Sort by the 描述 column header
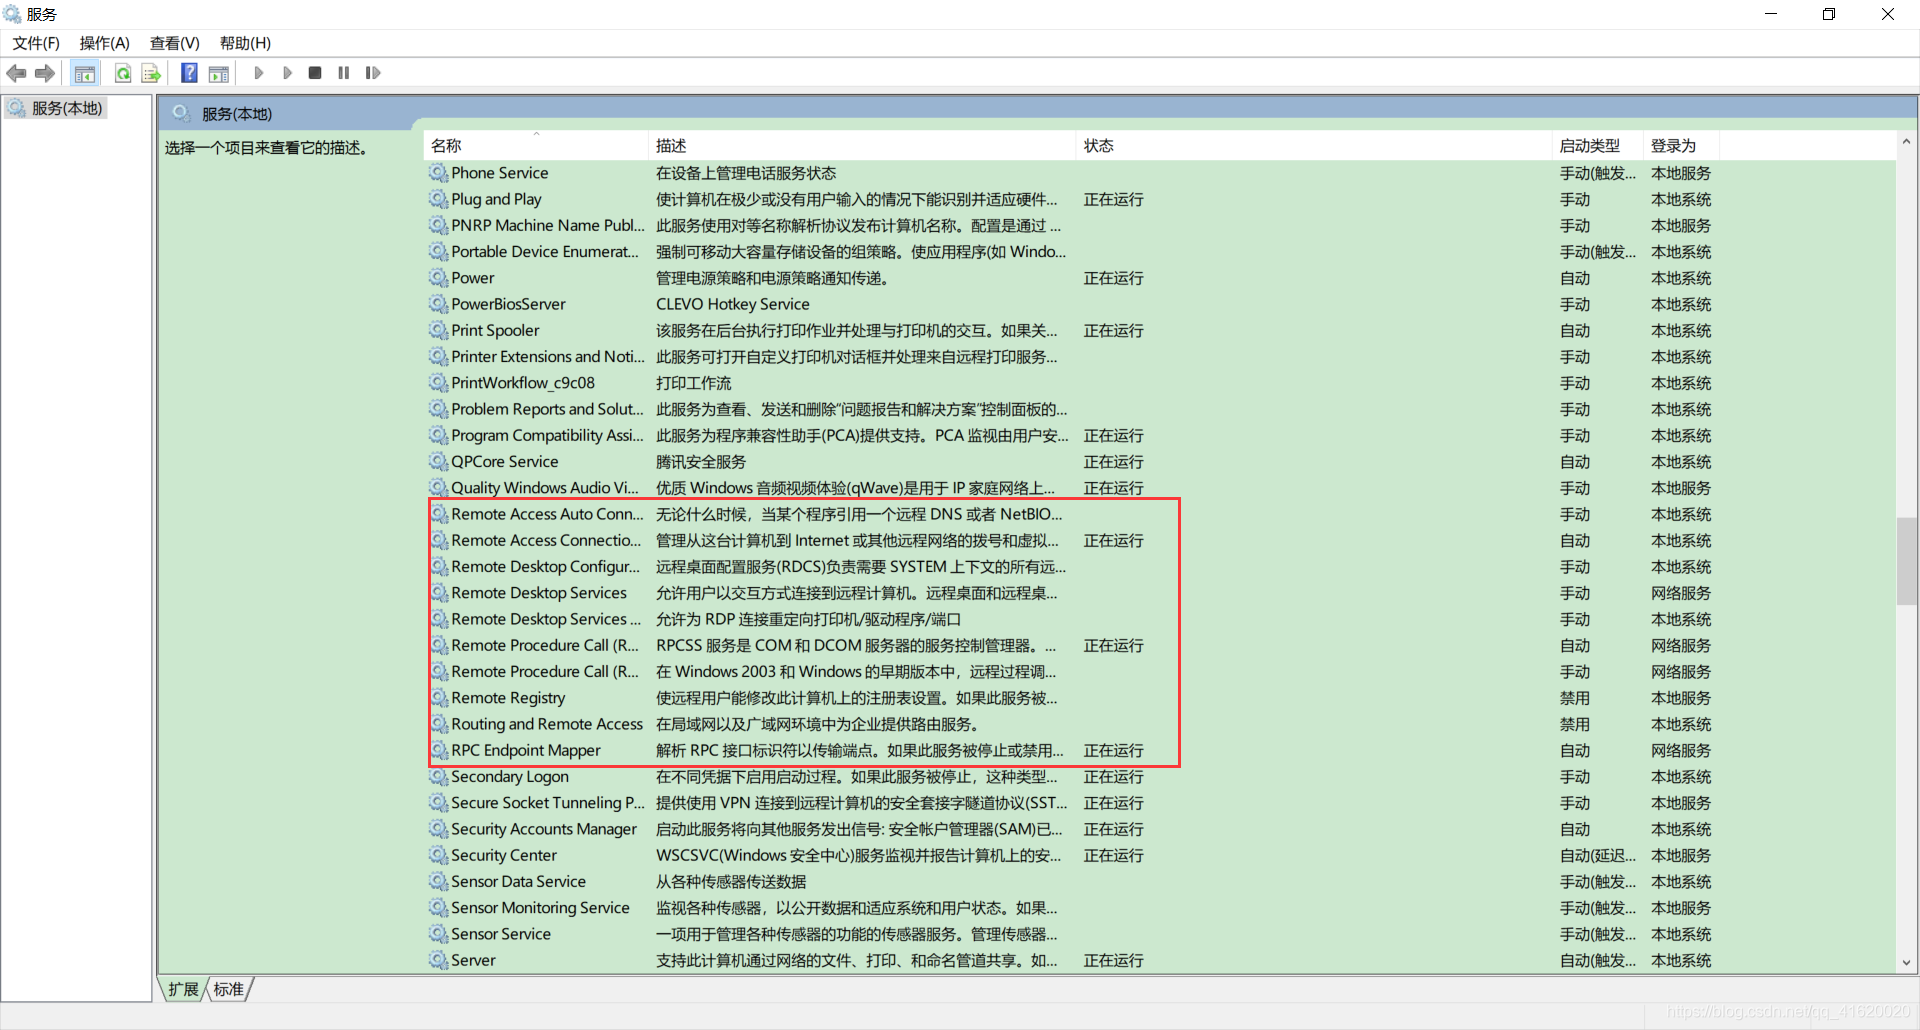This screenshot has width=1920, height=1030. (x=862, y=146)
